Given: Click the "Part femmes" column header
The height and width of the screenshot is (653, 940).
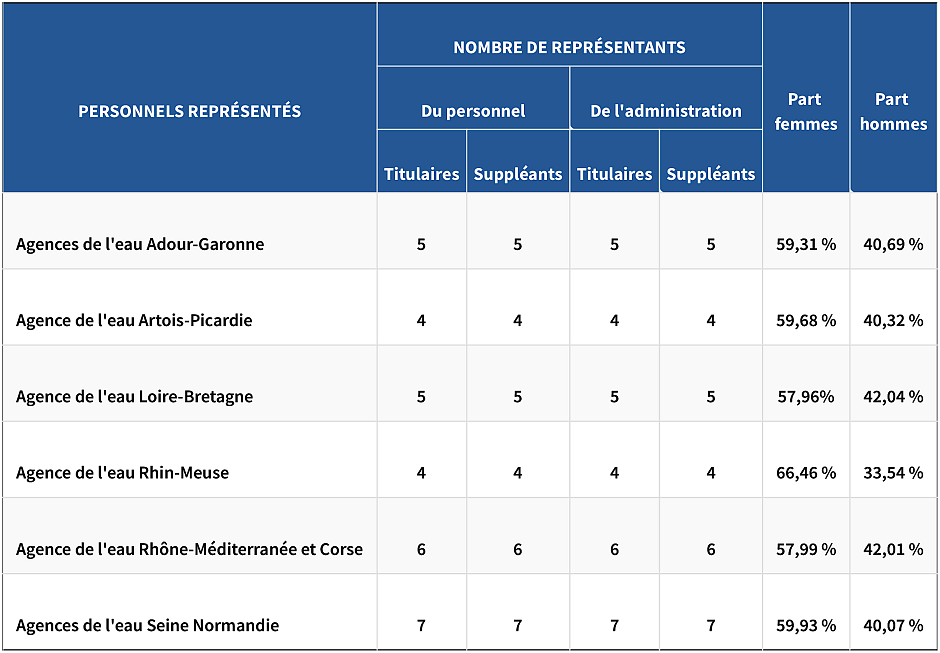Looking at the screenshot, I should (x=806, y=111).
